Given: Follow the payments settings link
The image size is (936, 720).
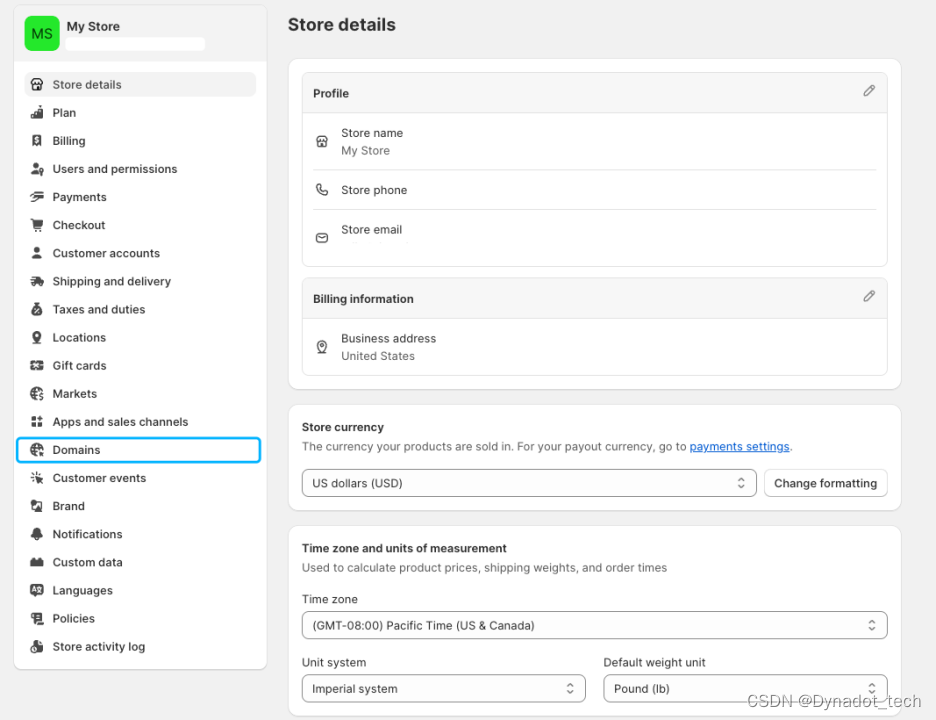Looking at the screenshot, I should pos(739,447).
